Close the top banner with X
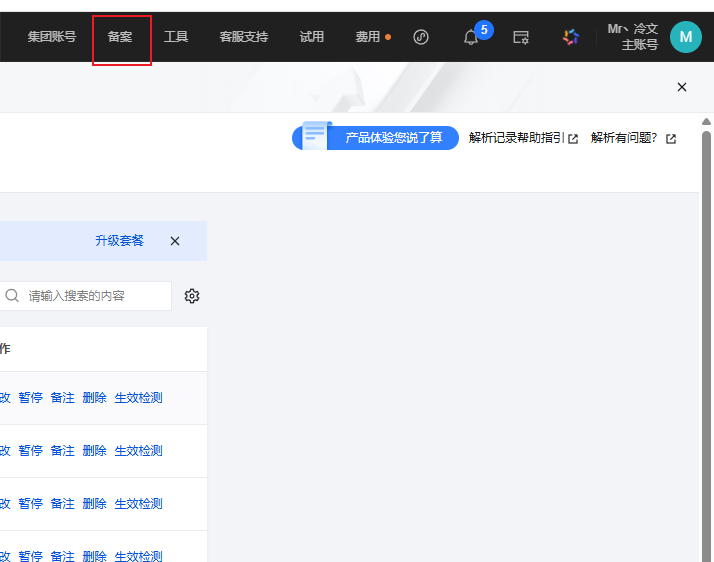 click(x=682, y=87)
